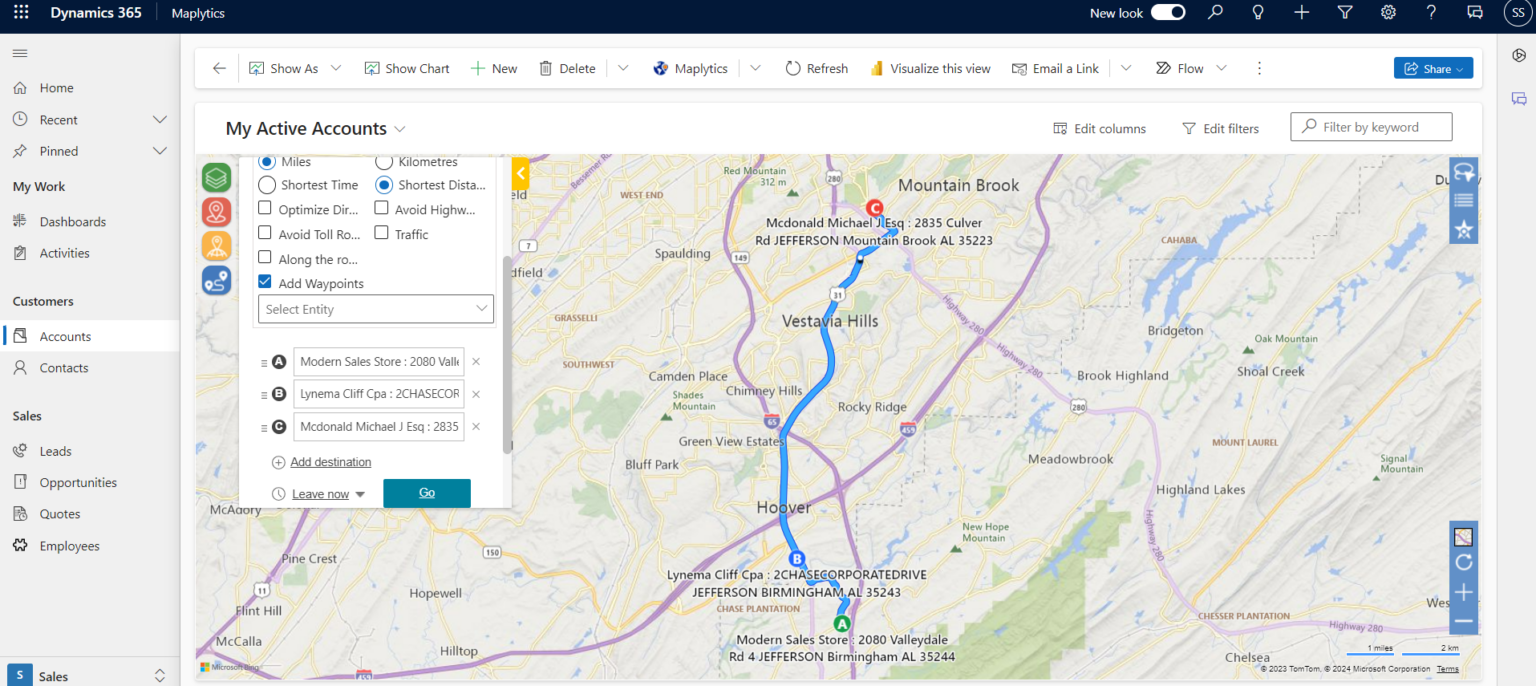Screen dimensions: 1536x686
Task: Click the Go button for directions
Action: [x=426, y=493]
